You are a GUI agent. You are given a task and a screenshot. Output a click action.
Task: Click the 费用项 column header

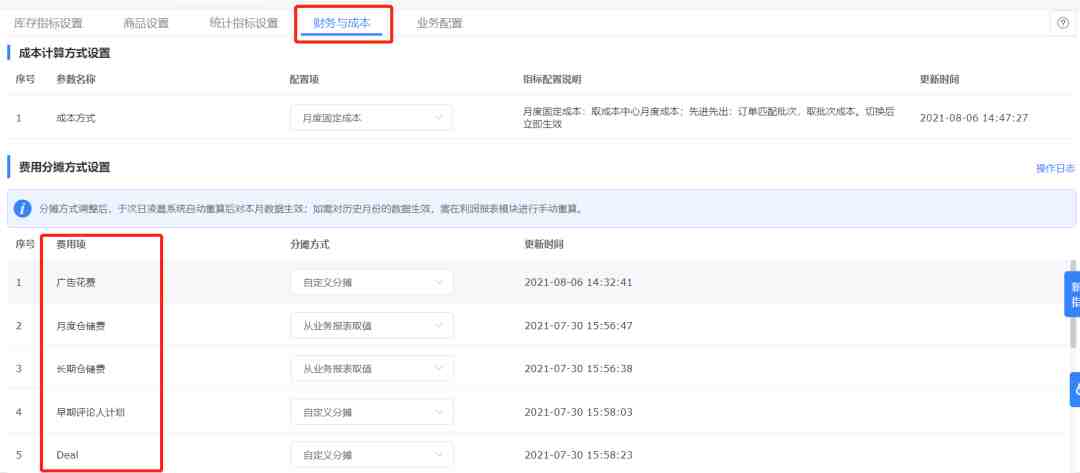click(71, 244)
